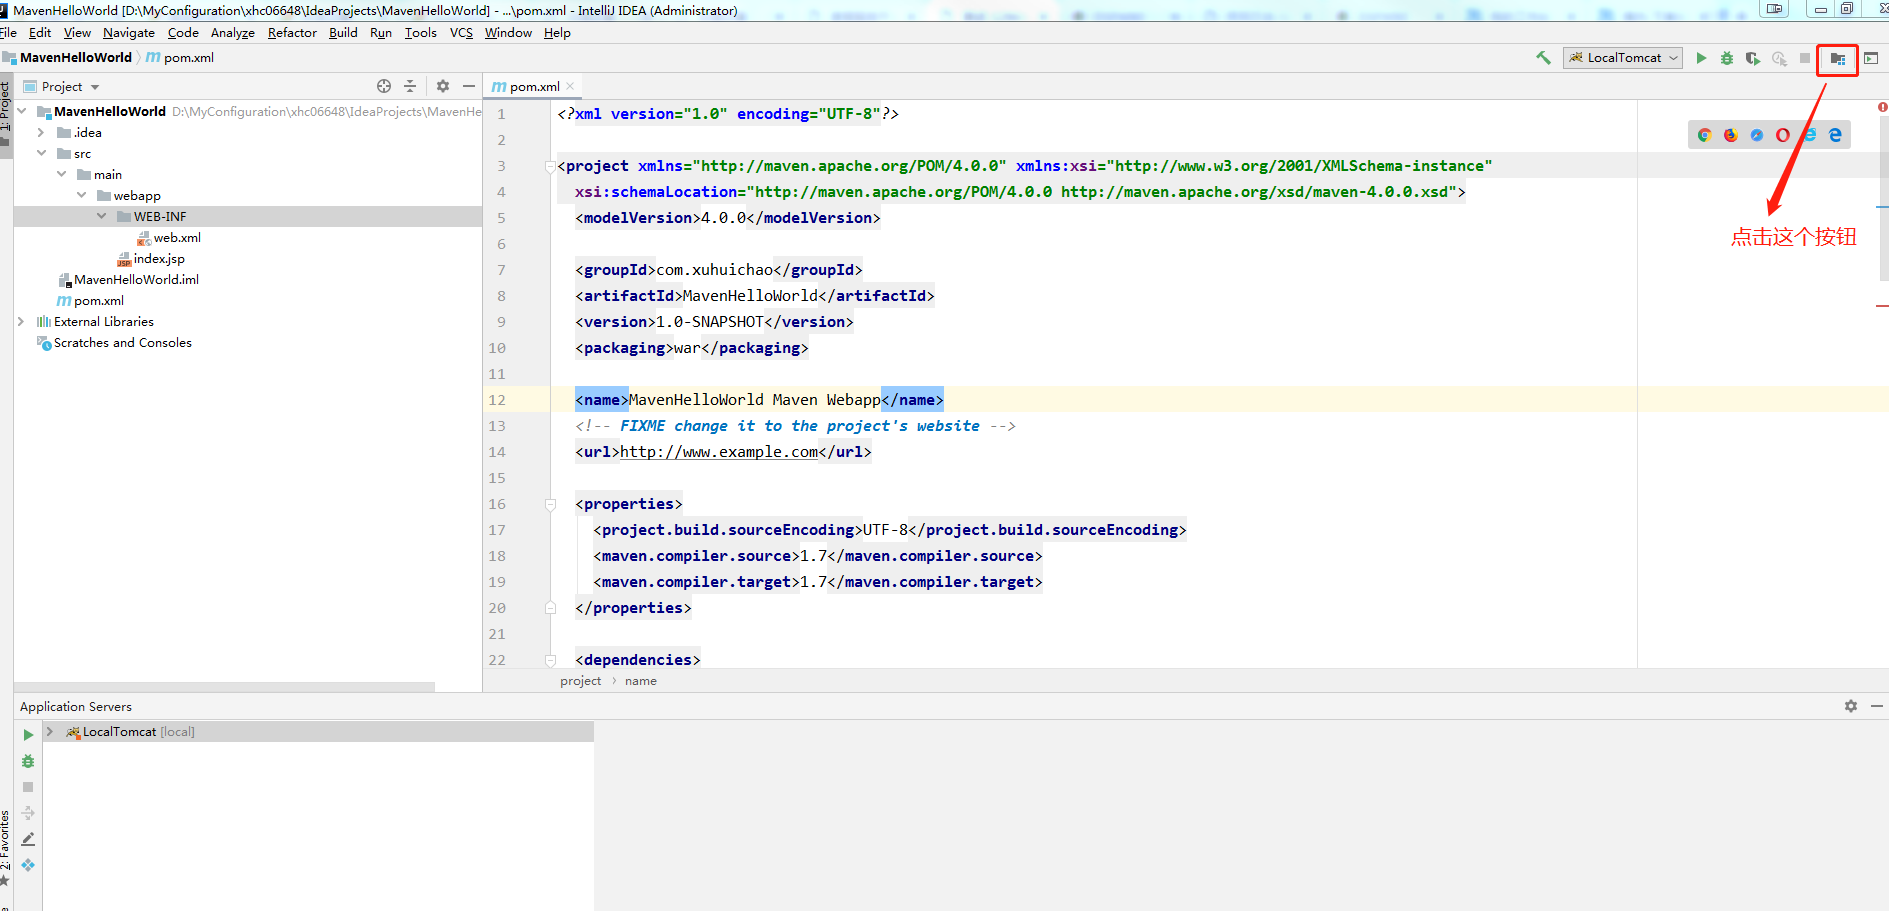1889x911 pixels.
Task: Run LocalTomcat with the top toolbar play button
Action: click(x=1701, y=58)
